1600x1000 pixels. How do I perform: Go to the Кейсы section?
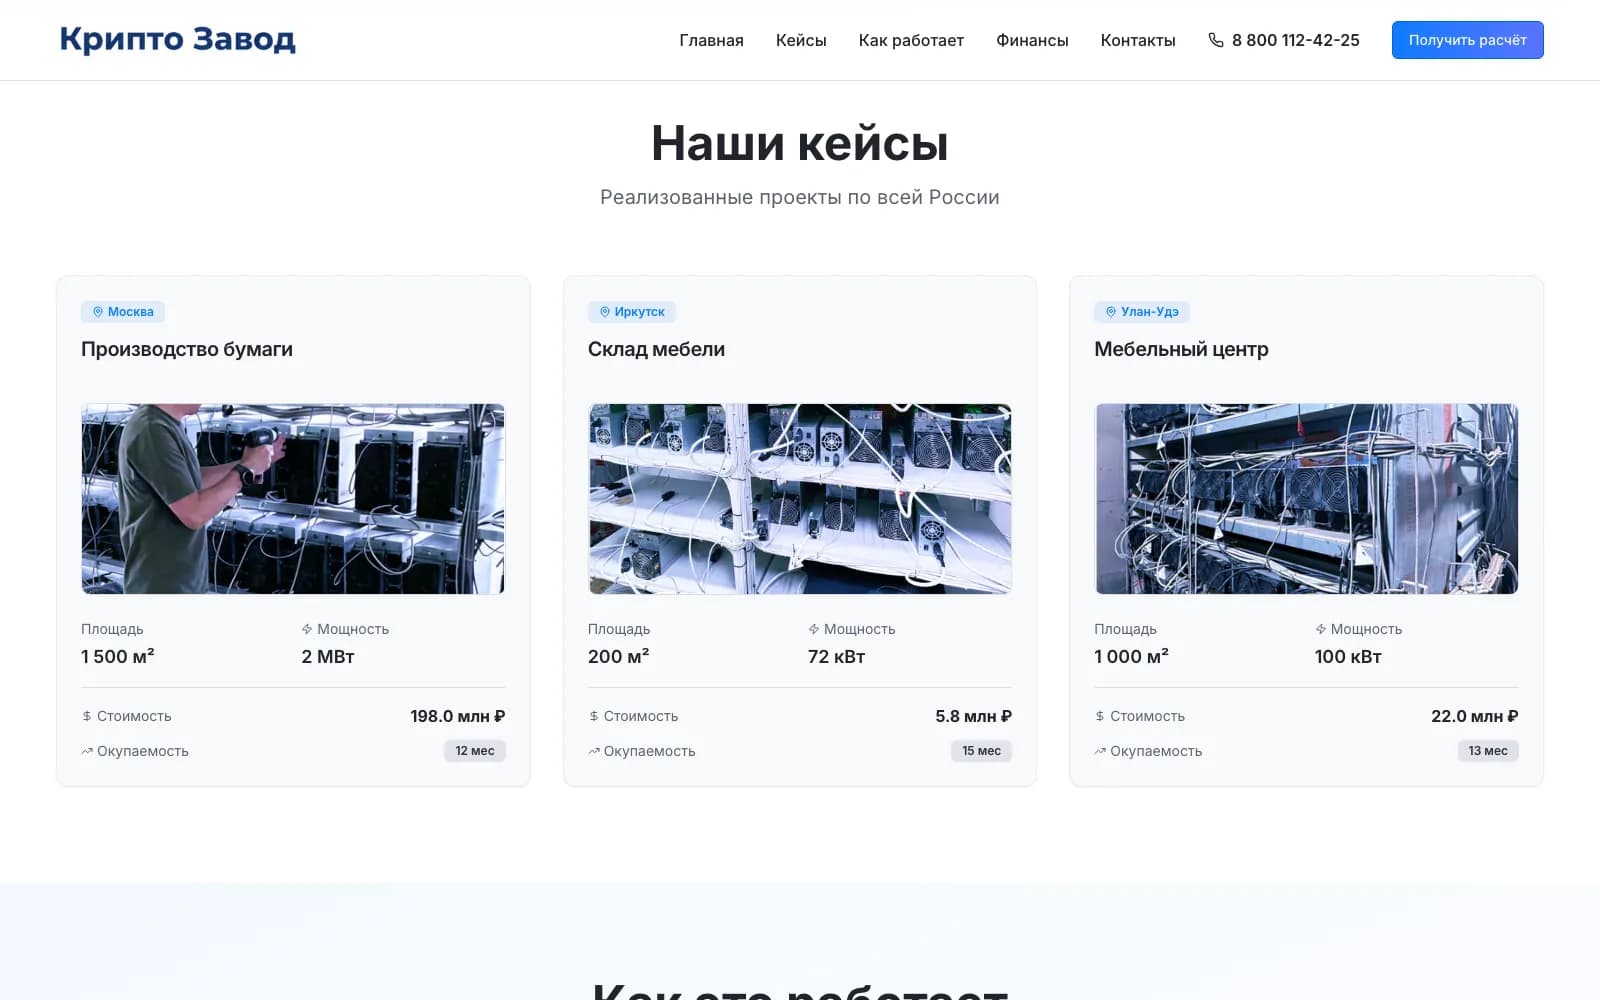click(801, 40)
